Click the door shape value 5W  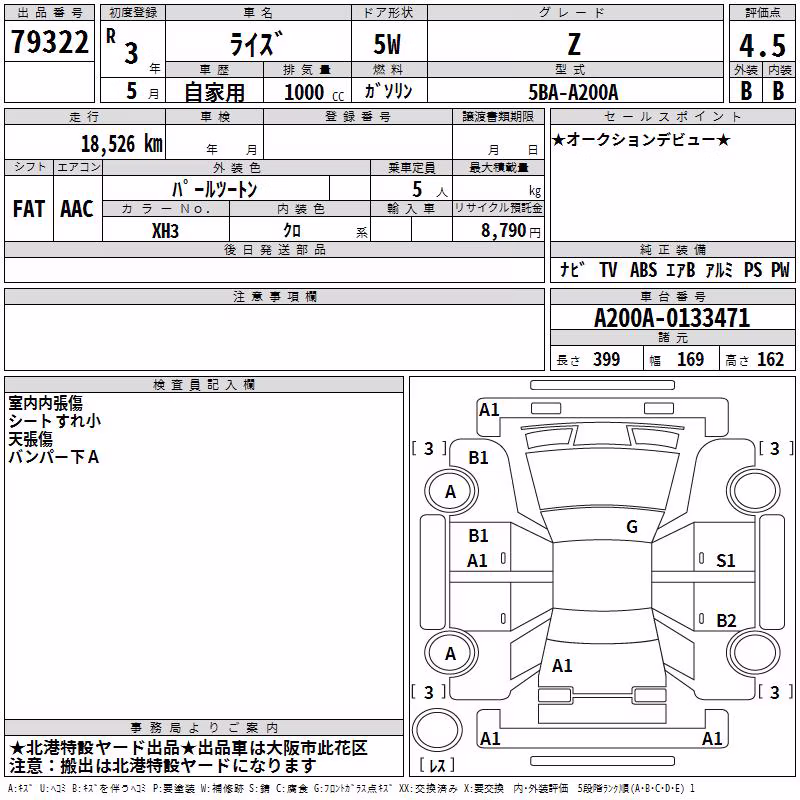point(387,44)
